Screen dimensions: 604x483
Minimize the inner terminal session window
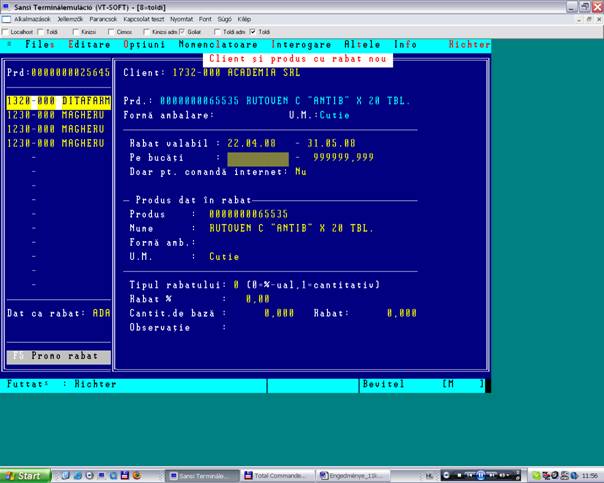(579, 19)
